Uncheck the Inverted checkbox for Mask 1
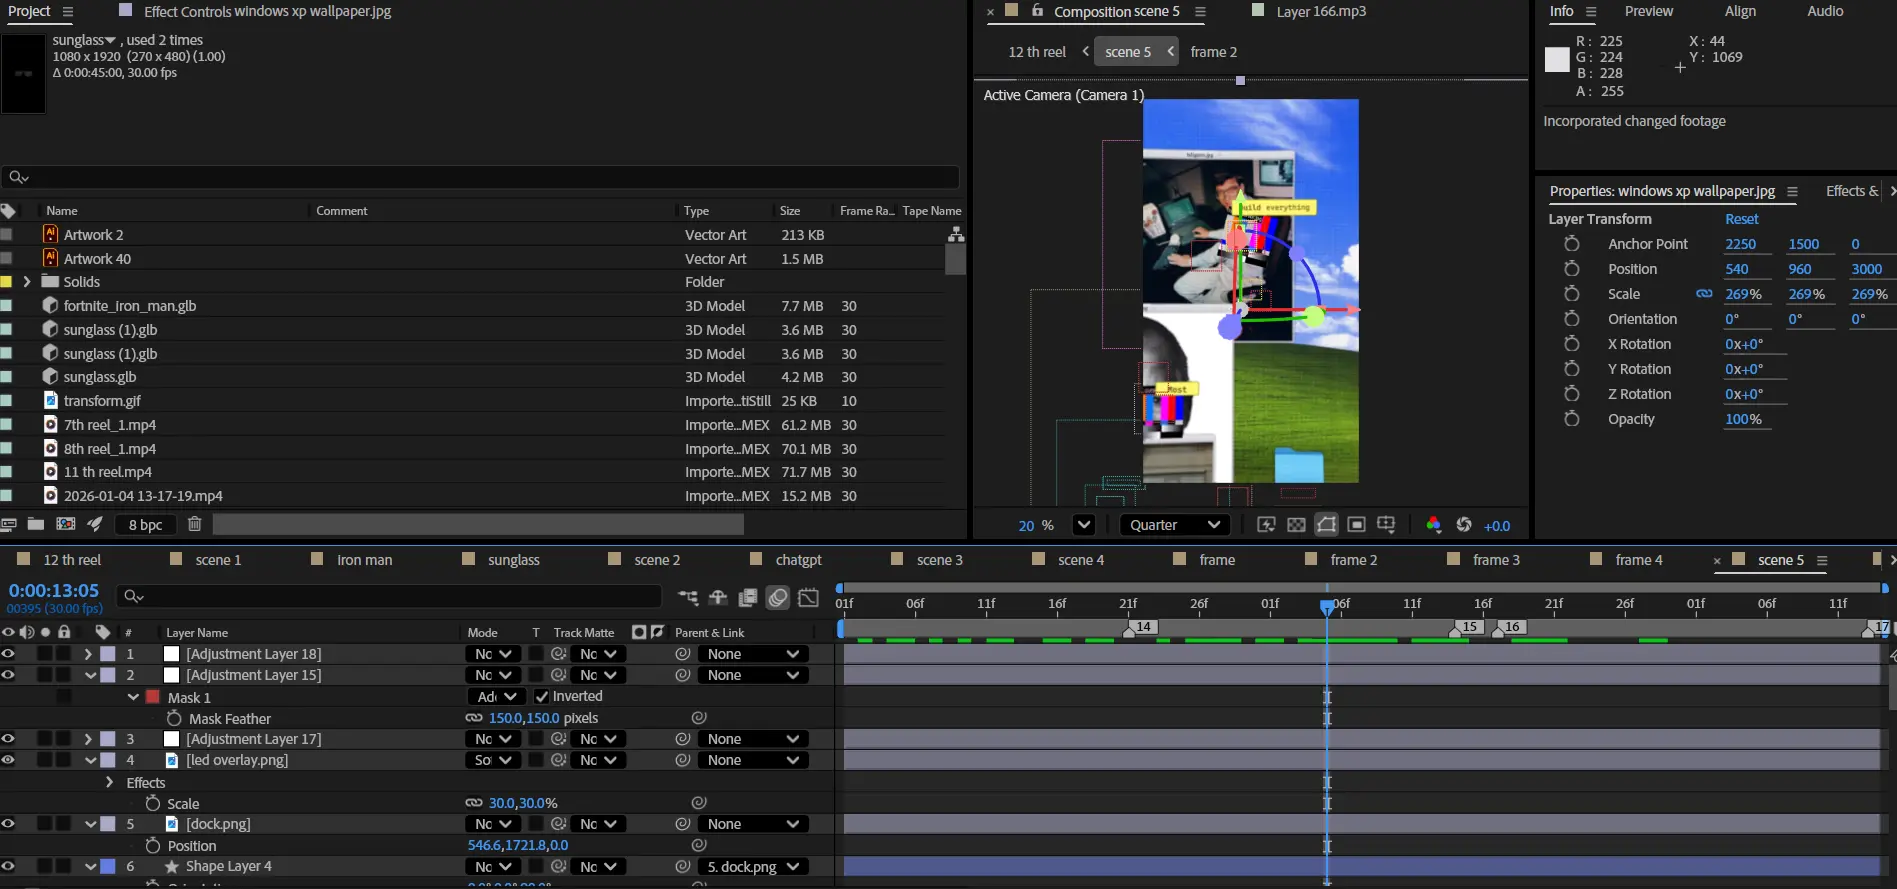 tap(541, 697)
